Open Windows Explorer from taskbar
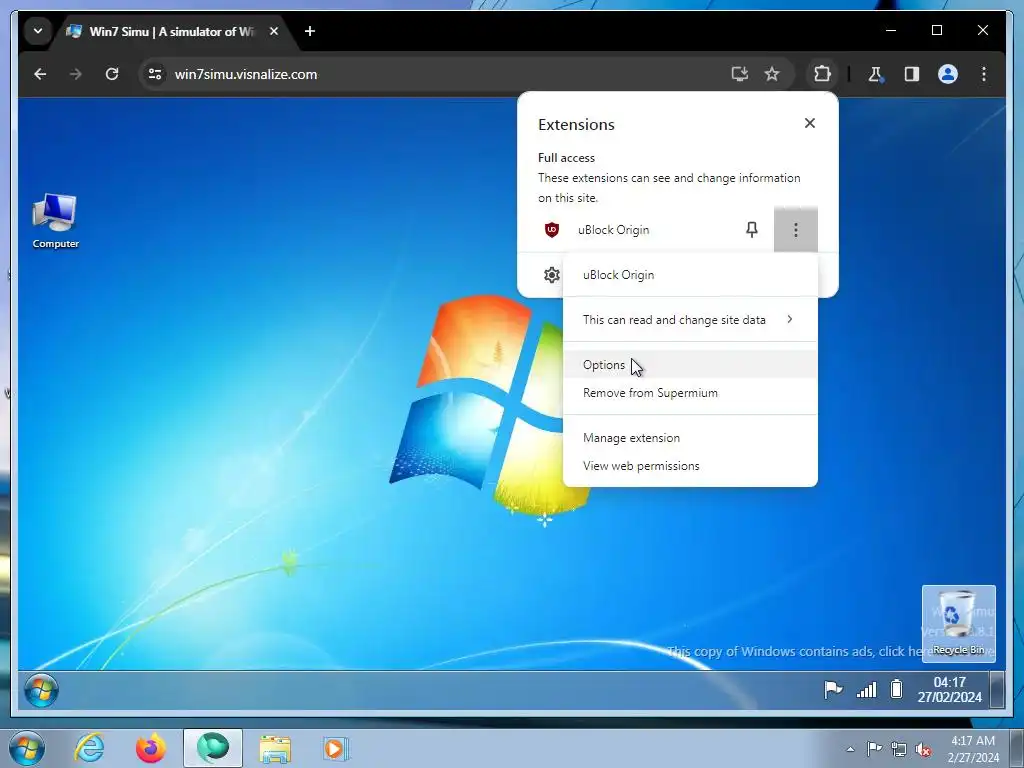1024x768 pixels. click(275, 748)
